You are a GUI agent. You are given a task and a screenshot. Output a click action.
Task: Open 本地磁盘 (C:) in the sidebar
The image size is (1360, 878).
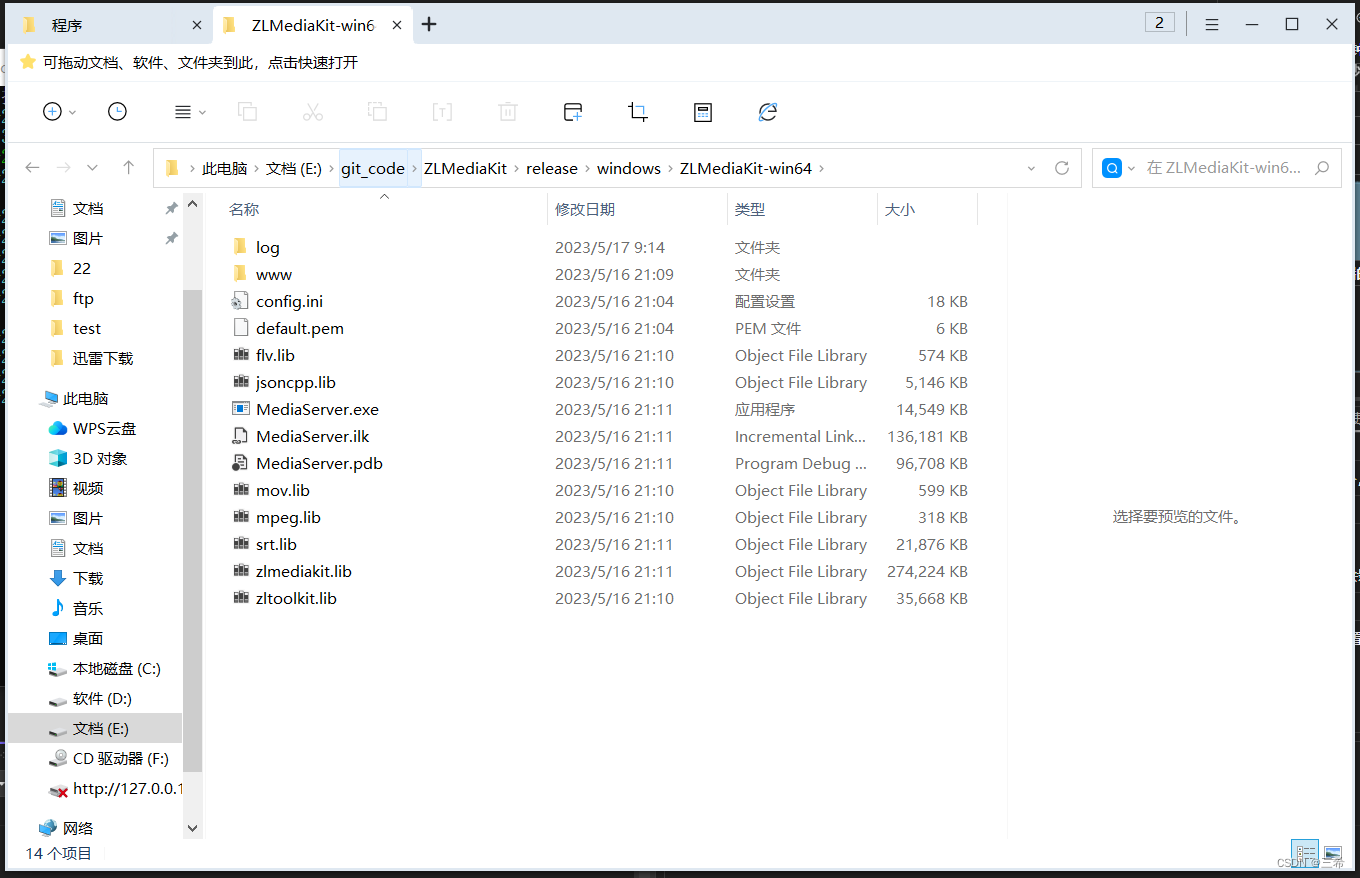[116, 668]
